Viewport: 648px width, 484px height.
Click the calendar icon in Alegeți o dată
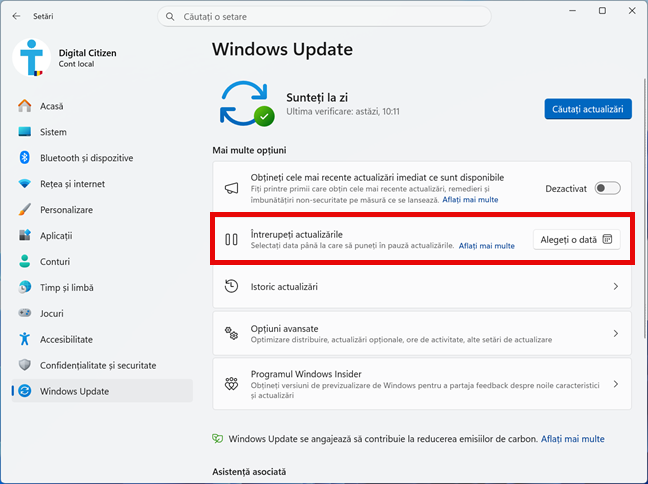(x=607, y=239)
